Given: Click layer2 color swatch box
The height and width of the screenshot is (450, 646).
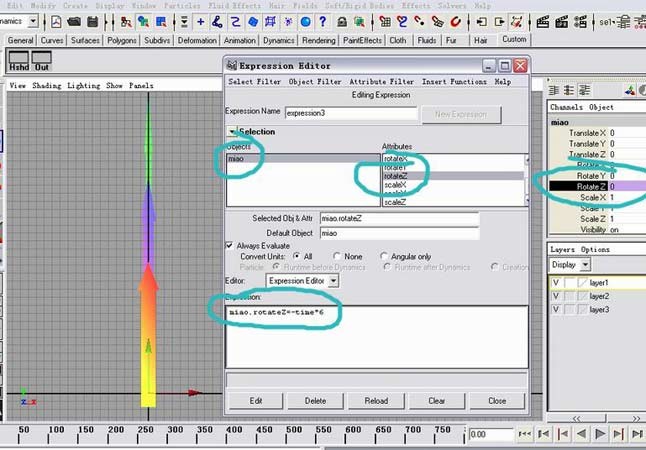Looking at the screenshot, I should click(x=583, y=296).
